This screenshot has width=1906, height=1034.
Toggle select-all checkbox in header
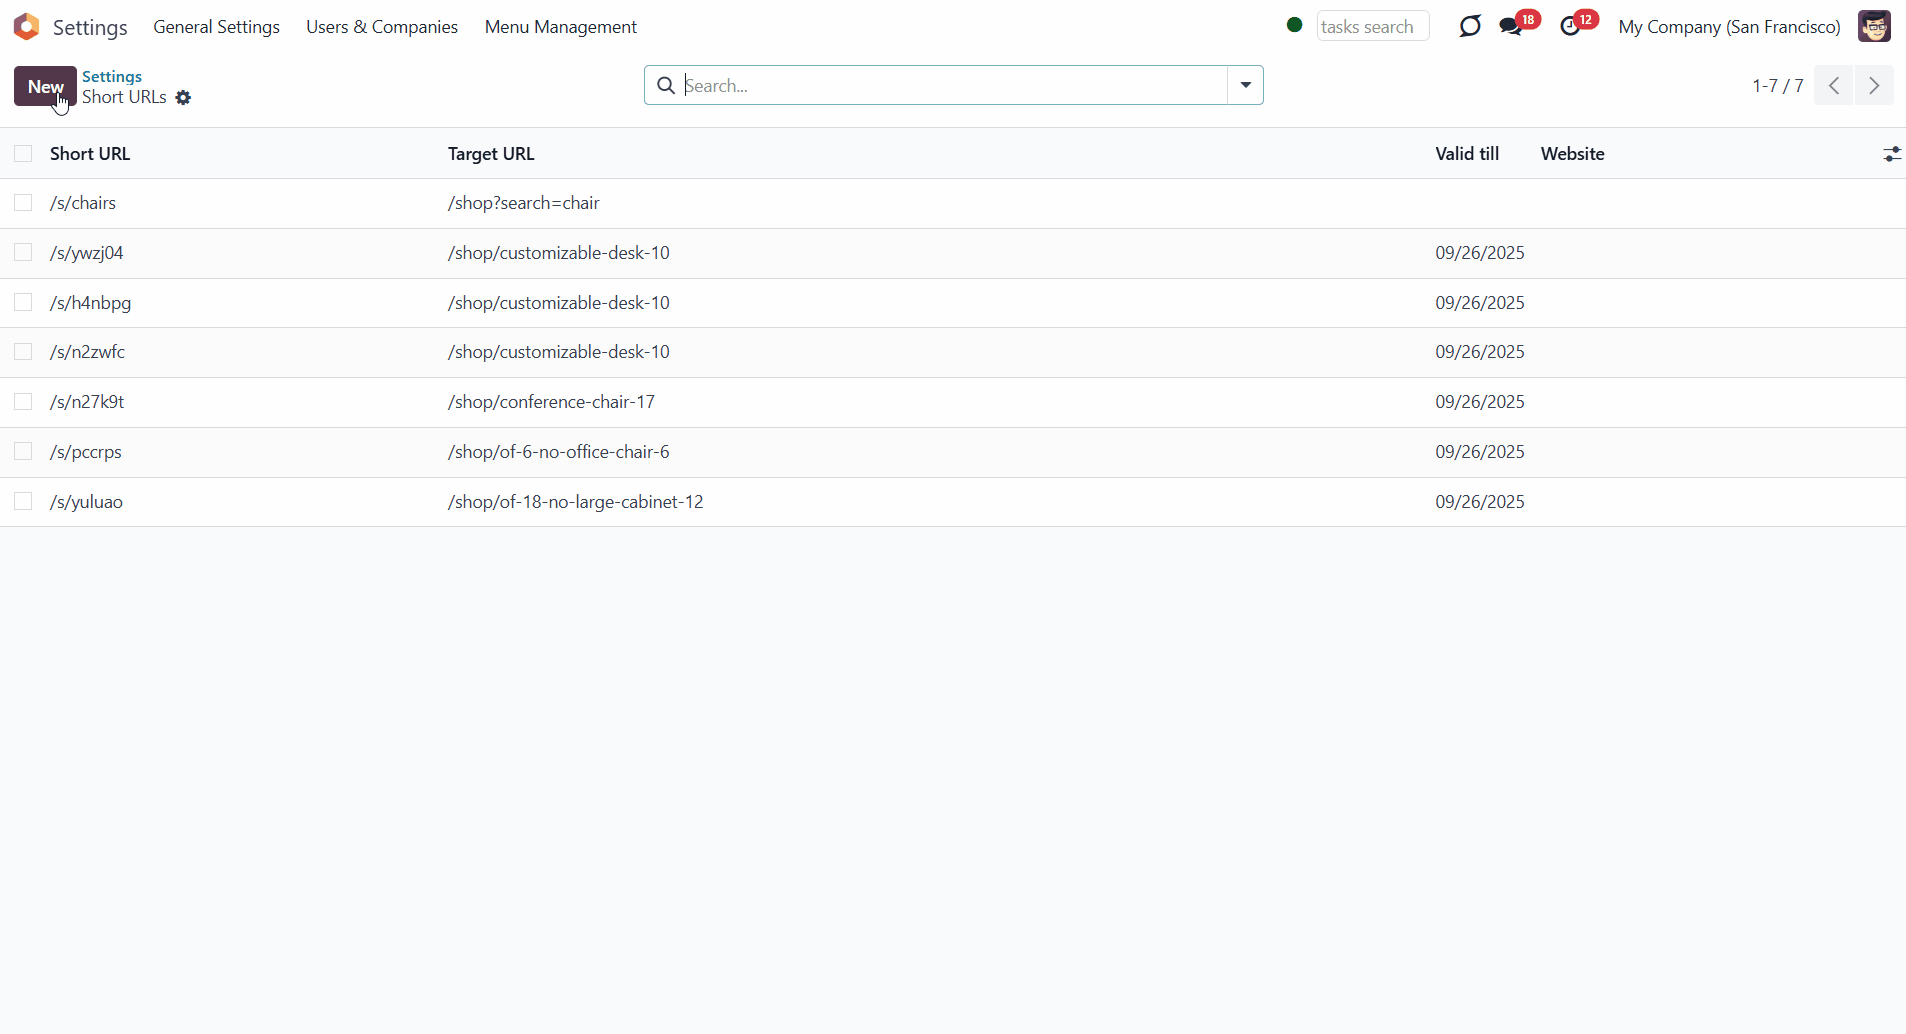tap(23, 154)
